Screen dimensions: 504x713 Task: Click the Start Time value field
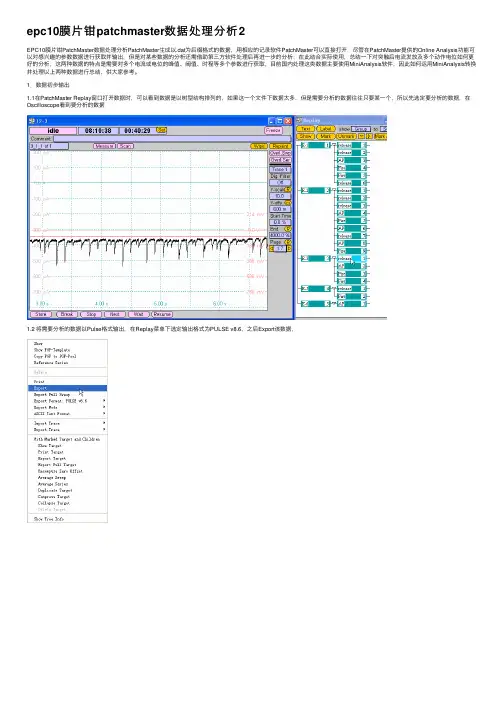(x=280, y=222)
